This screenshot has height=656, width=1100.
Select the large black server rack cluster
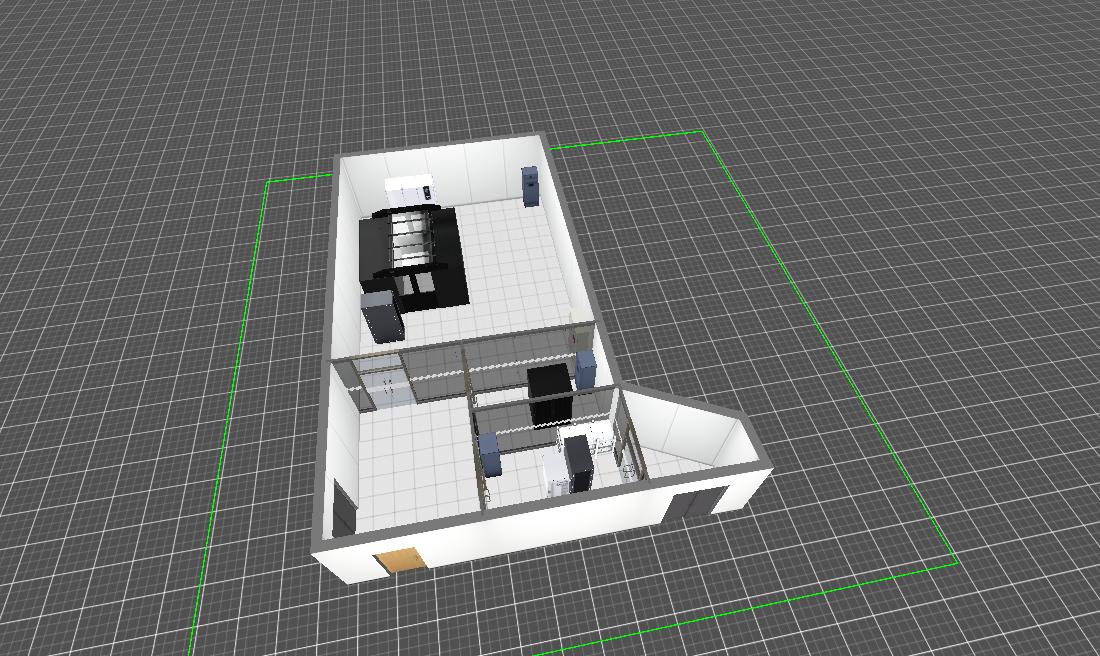(412, 255)
